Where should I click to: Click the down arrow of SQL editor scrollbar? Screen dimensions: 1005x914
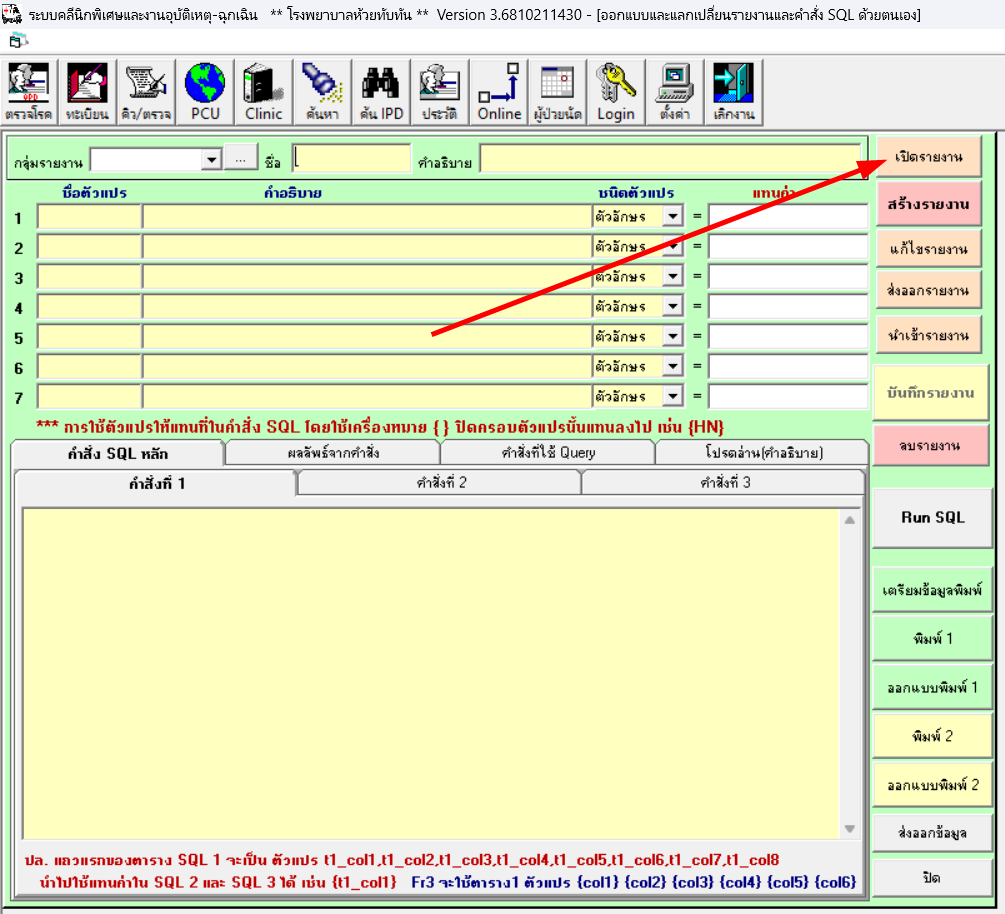(x=850, y=829)
